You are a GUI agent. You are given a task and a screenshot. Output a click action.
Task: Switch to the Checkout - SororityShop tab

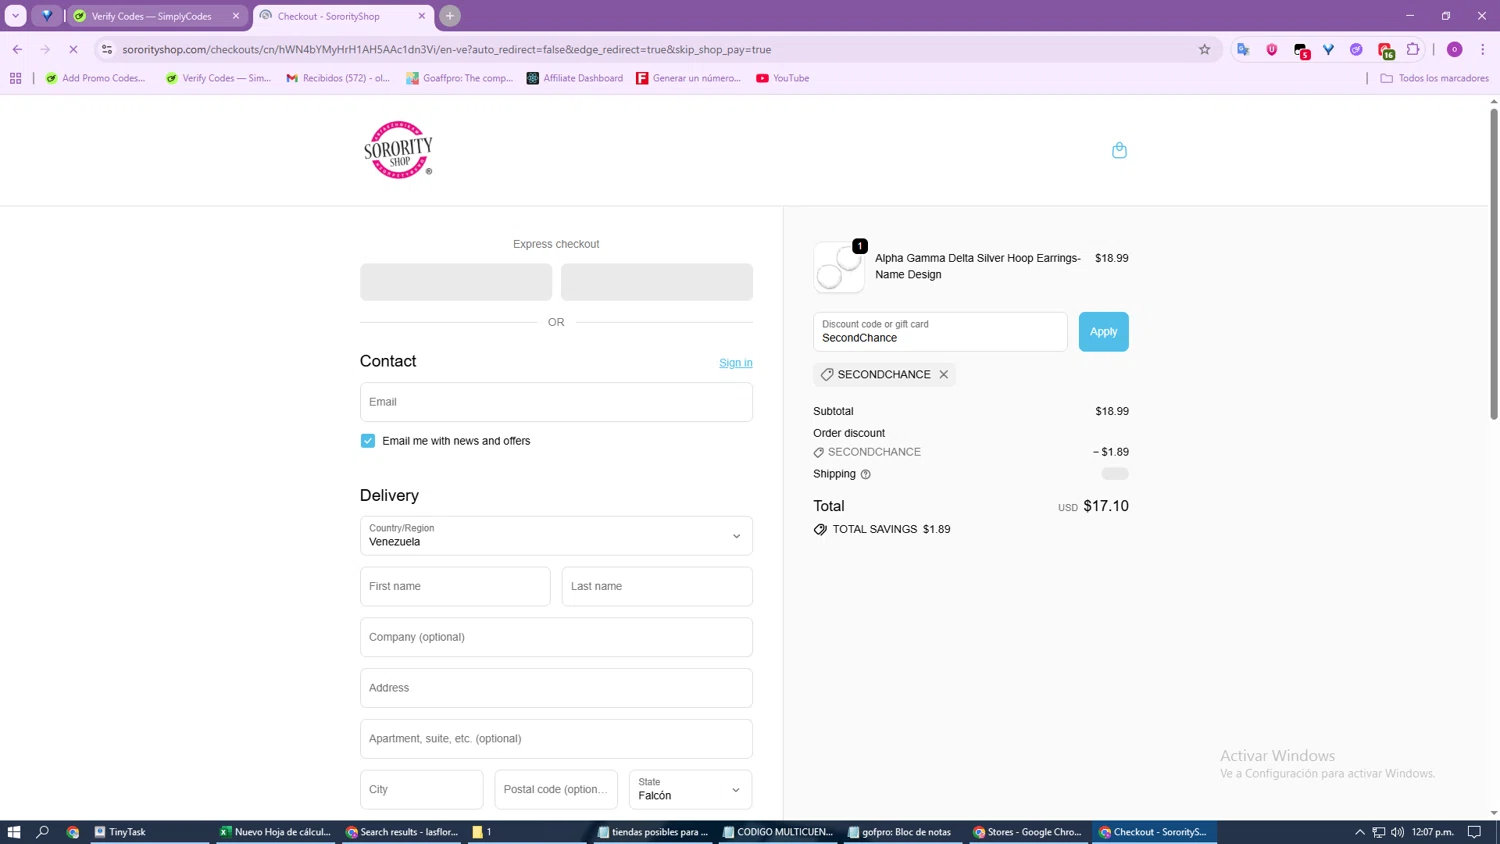[344, 16]
